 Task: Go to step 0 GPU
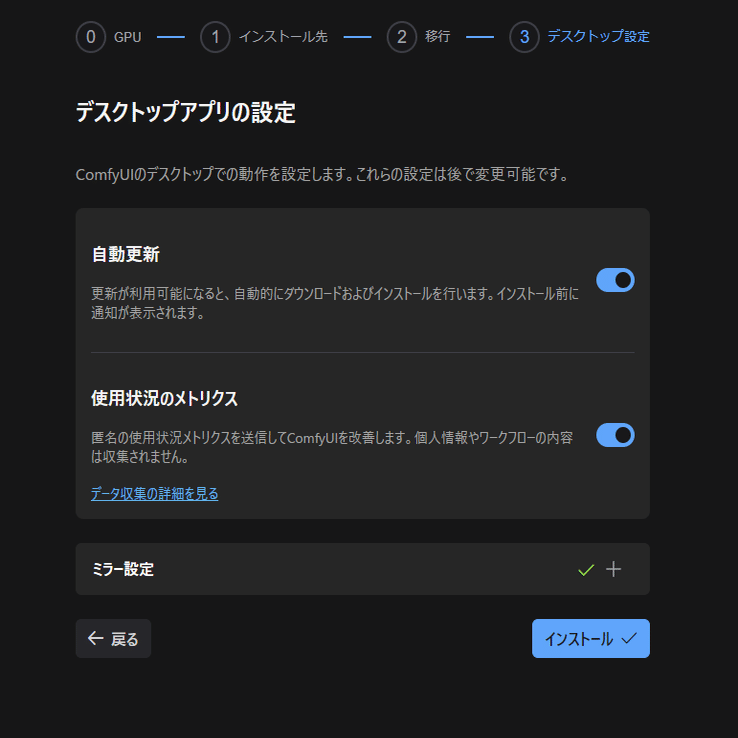(109, 37)
